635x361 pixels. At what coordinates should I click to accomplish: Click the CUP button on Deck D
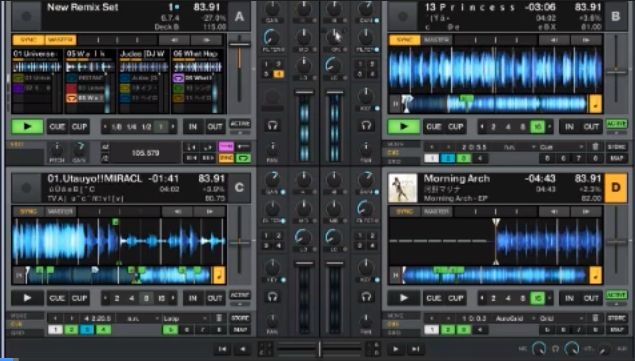[456, 298]
